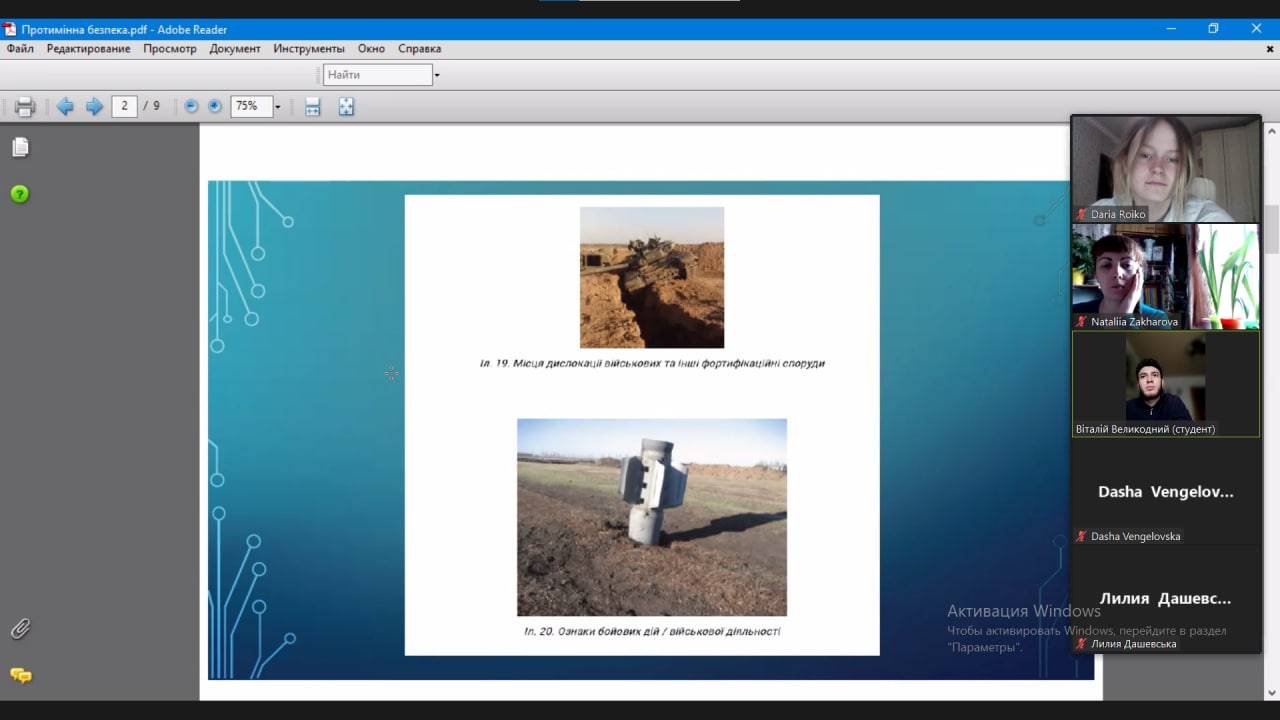Click the page number field showing 2

coord(124,106)
